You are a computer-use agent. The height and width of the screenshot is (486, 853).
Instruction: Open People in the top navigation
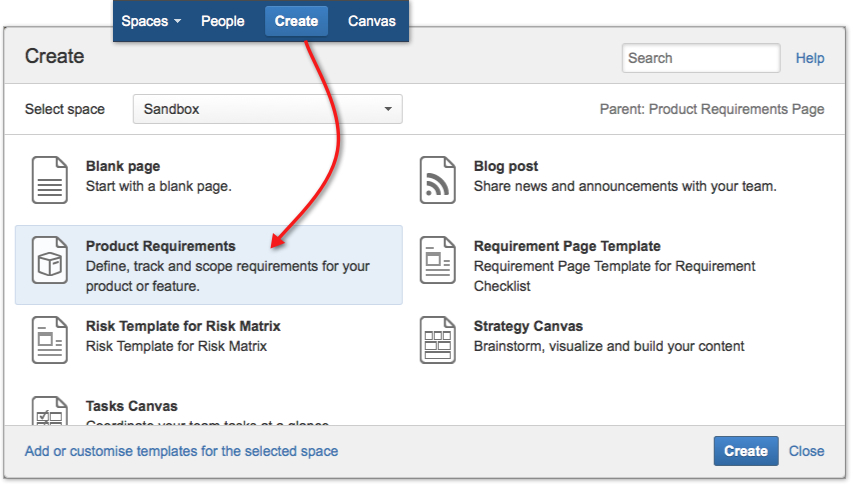(222, 21)
